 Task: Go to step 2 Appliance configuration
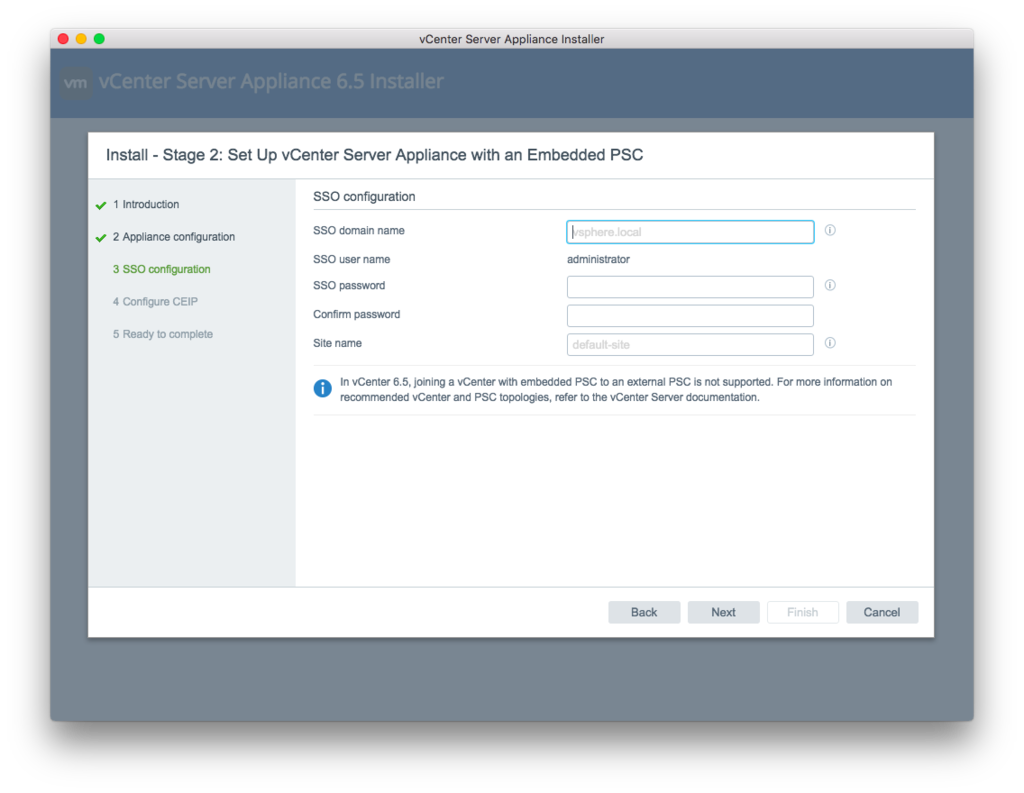pos(174,236)
